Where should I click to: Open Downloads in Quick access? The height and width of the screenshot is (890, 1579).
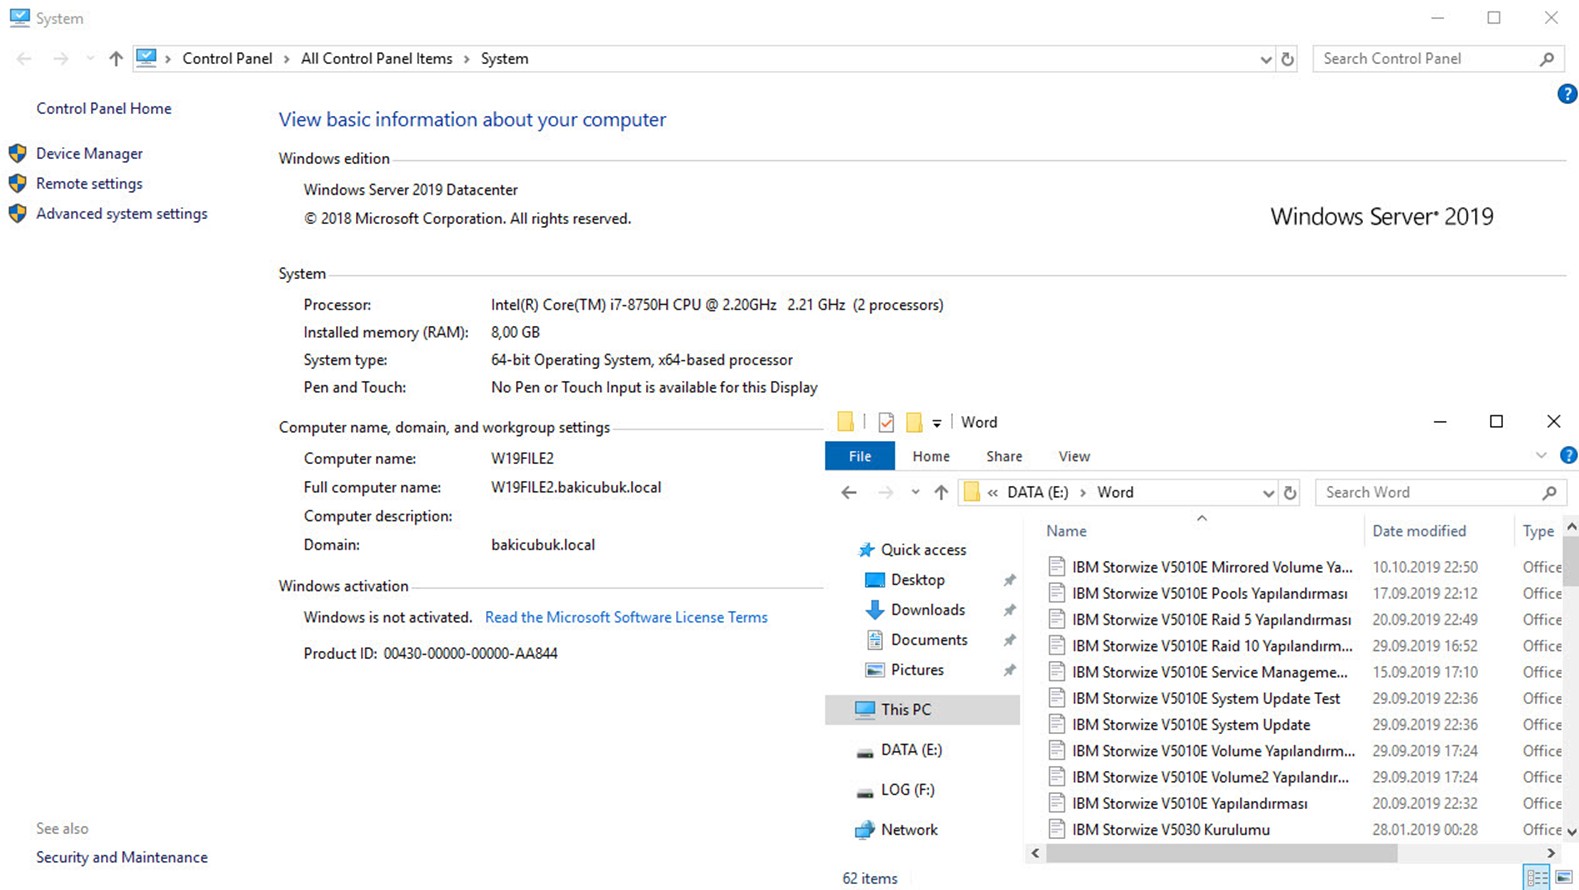[928, 610]
